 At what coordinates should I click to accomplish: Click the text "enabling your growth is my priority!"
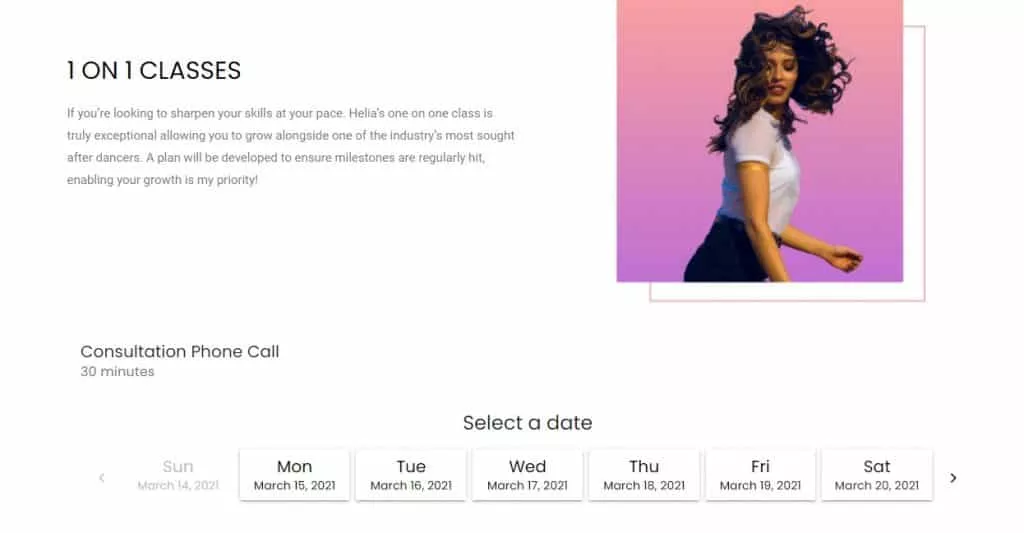(162, 180)
